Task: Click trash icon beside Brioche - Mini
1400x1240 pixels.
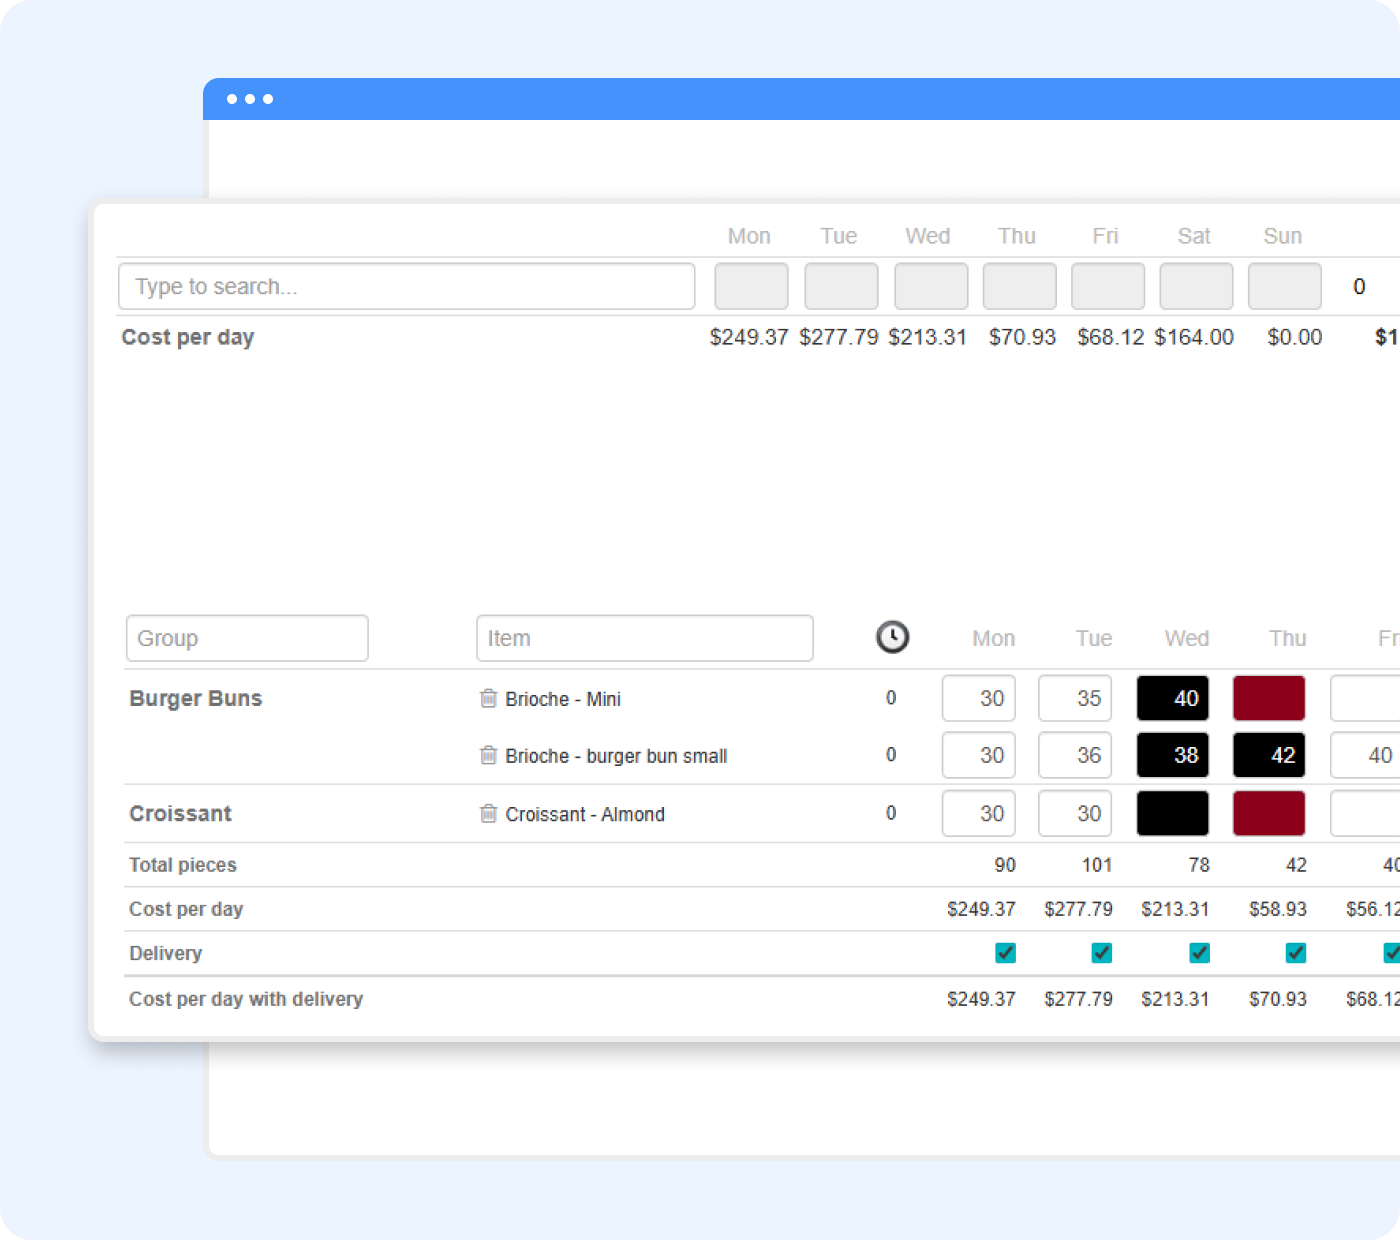Action: pos(488,698)
